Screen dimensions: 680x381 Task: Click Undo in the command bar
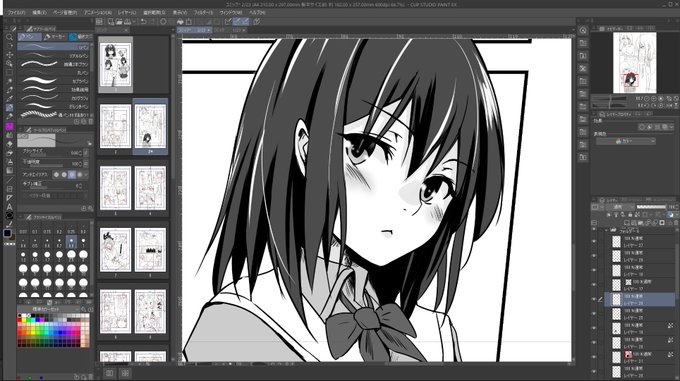(x=143, y=21)
